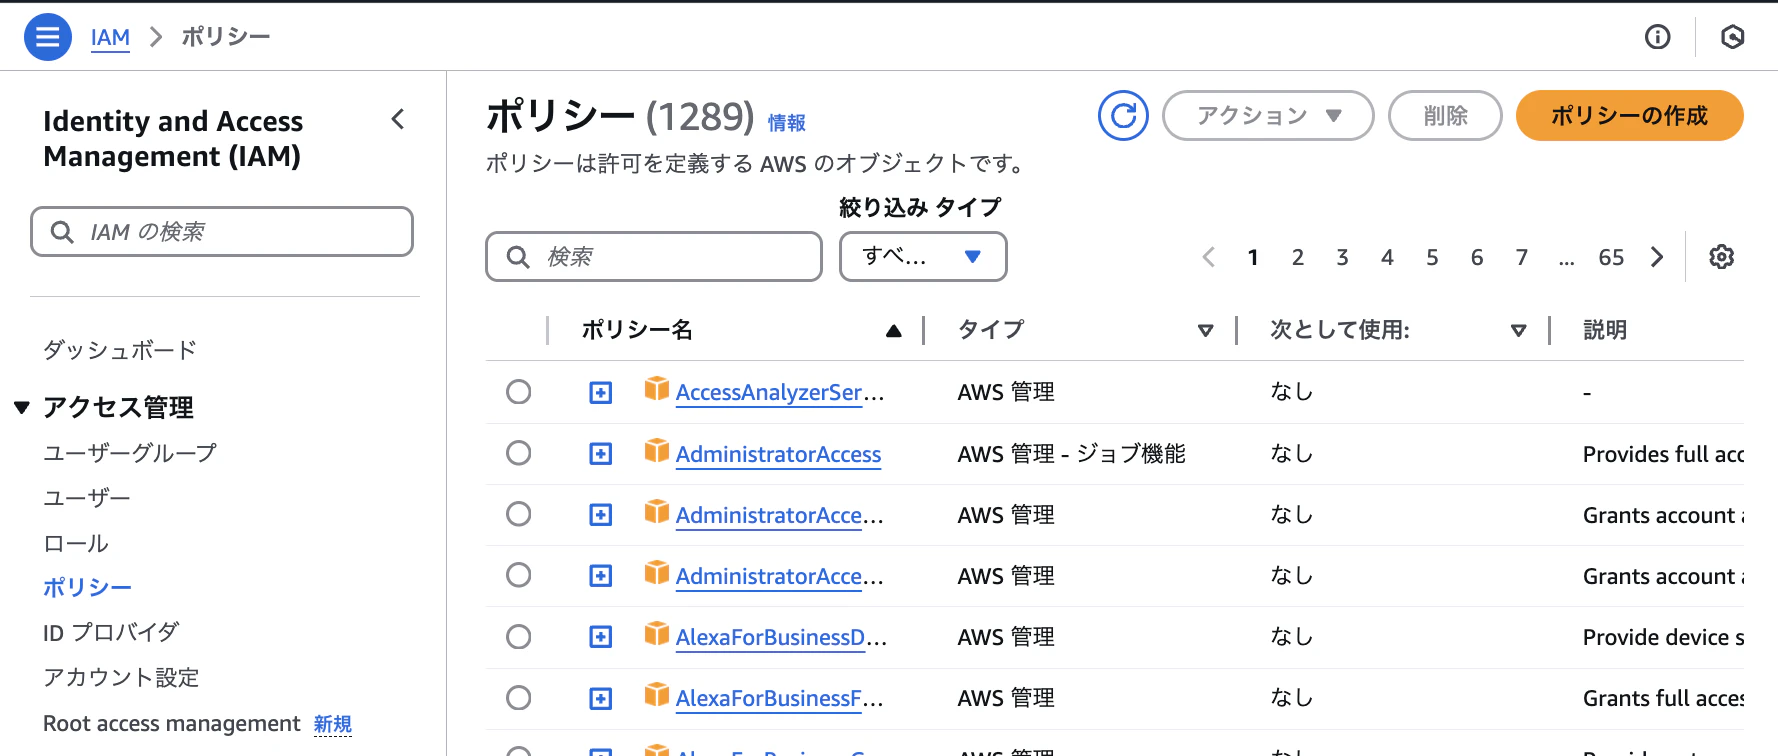Refresh the policy list
This screenshot has height=756, width=1778.
(1123, 116)
